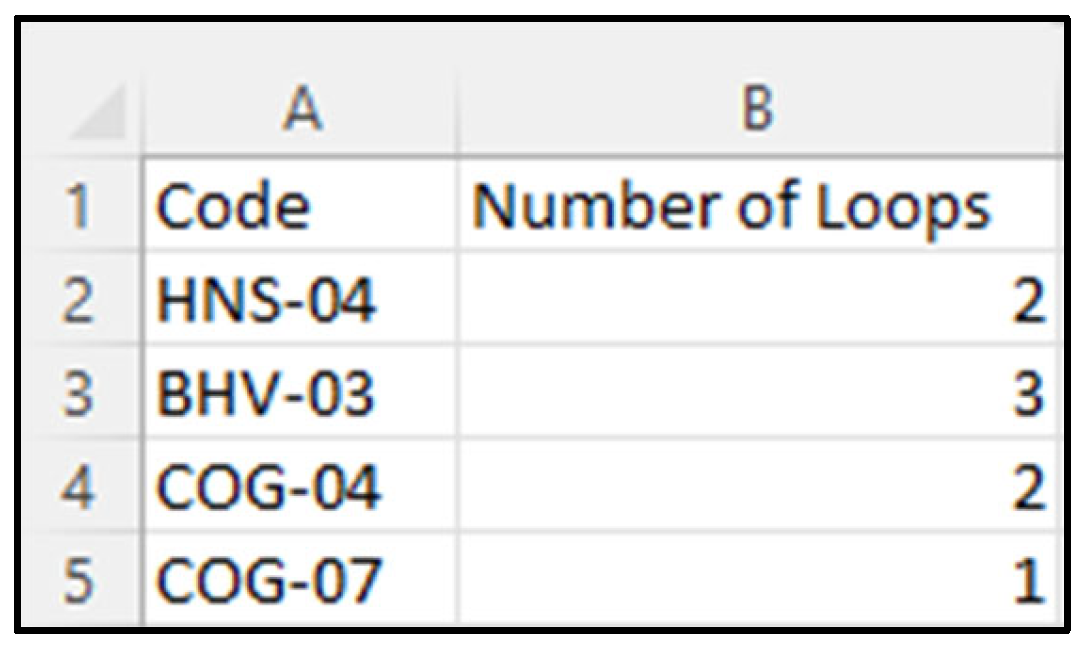Click the divider between column A and B headers

coord(458,109)
